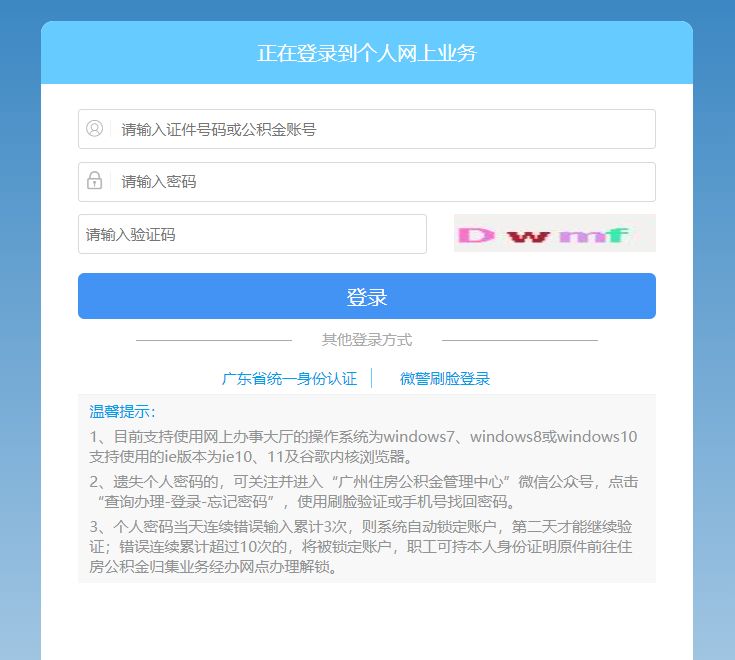
Task: Click tip 2 about lost personal password
Action: 363,492
